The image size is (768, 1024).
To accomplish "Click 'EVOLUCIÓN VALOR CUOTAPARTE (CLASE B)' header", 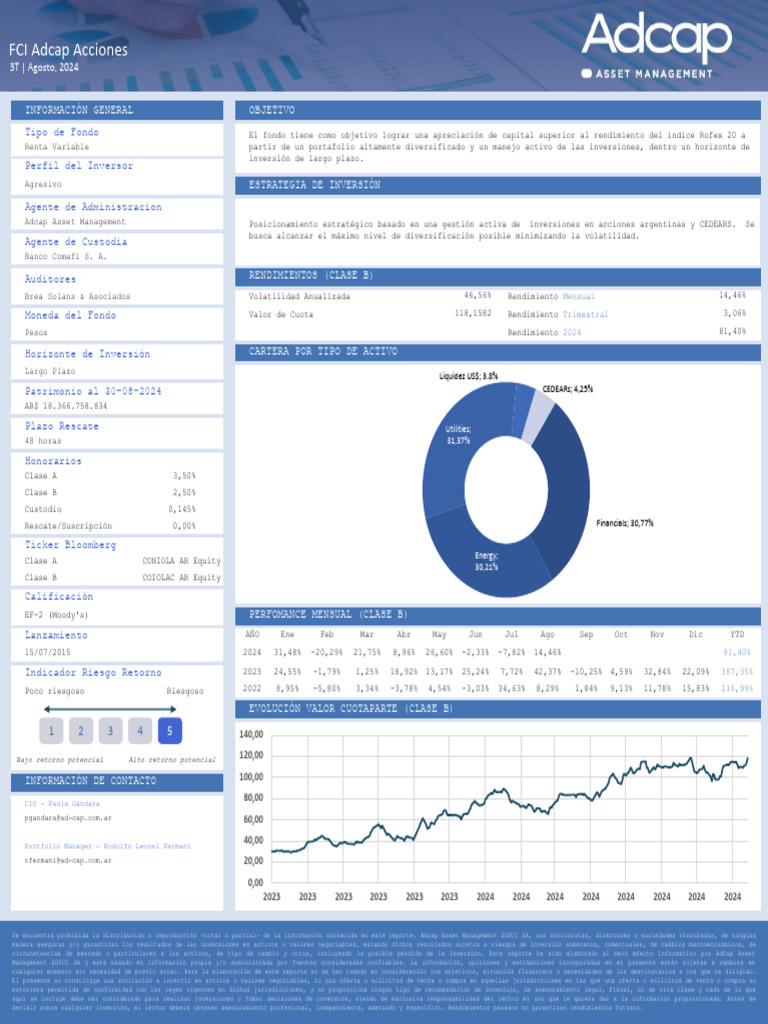I will (351, 708).
